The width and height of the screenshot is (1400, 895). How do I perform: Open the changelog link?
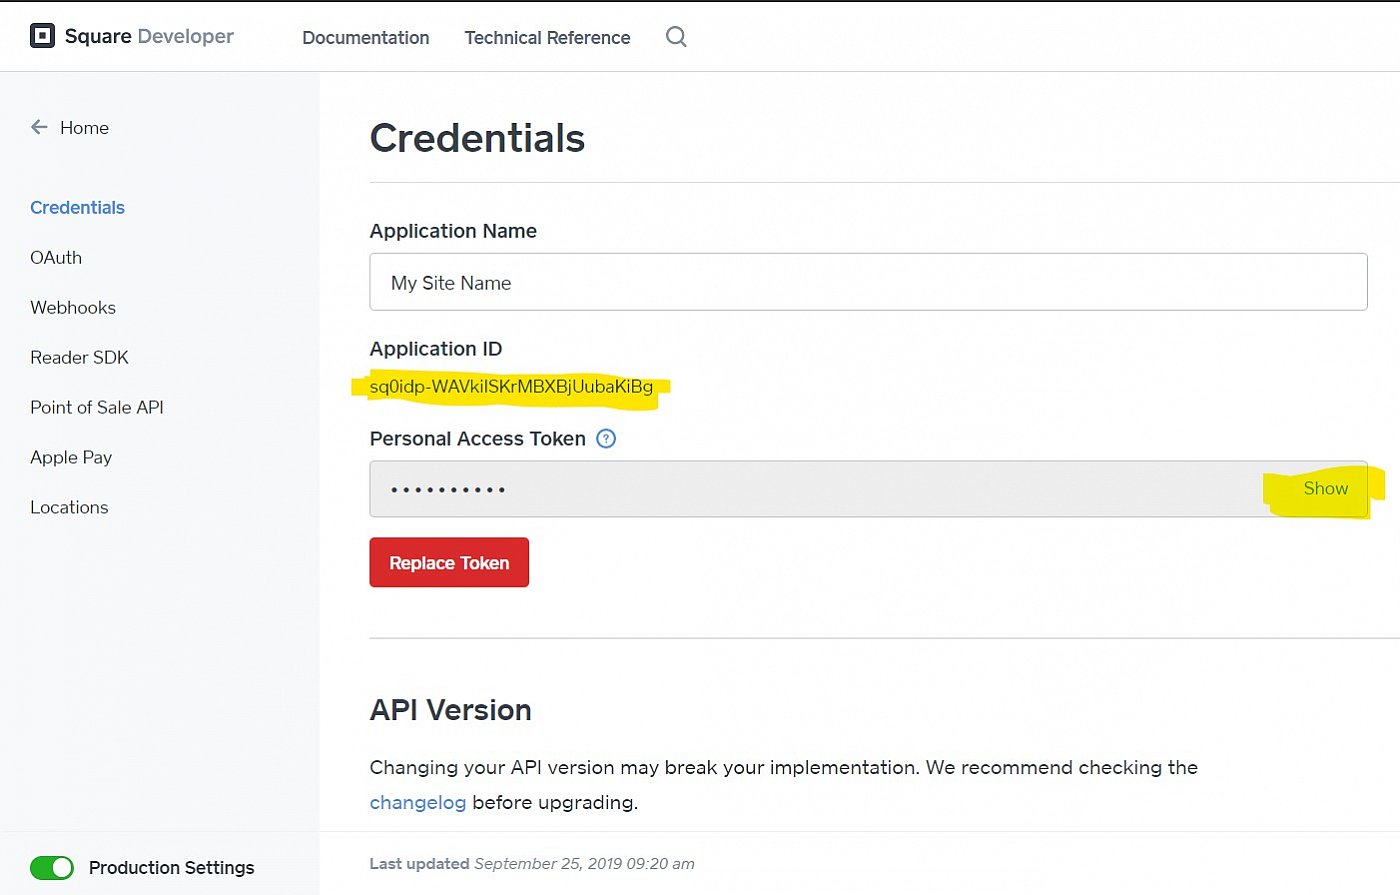pyautogui.click(x=418, y=802)
